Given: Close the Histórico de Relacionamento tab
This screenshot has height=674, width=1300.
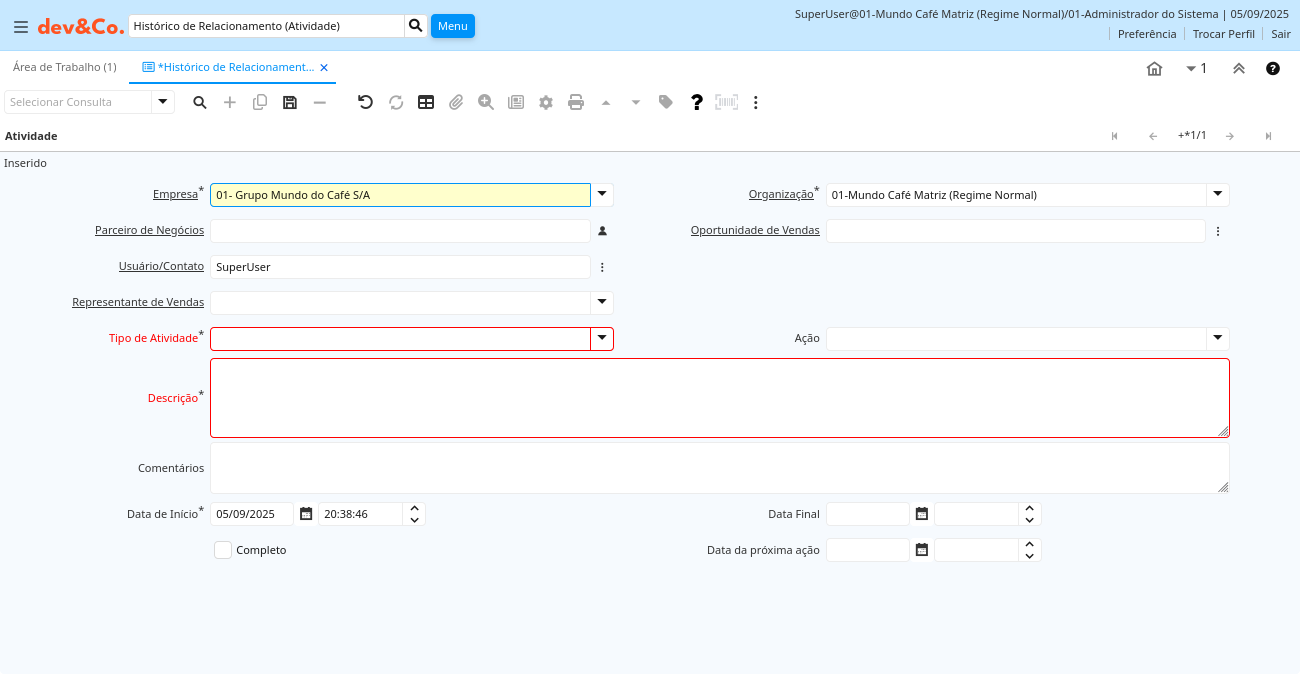Looking at the screenshot, I should tap(324, 67).
